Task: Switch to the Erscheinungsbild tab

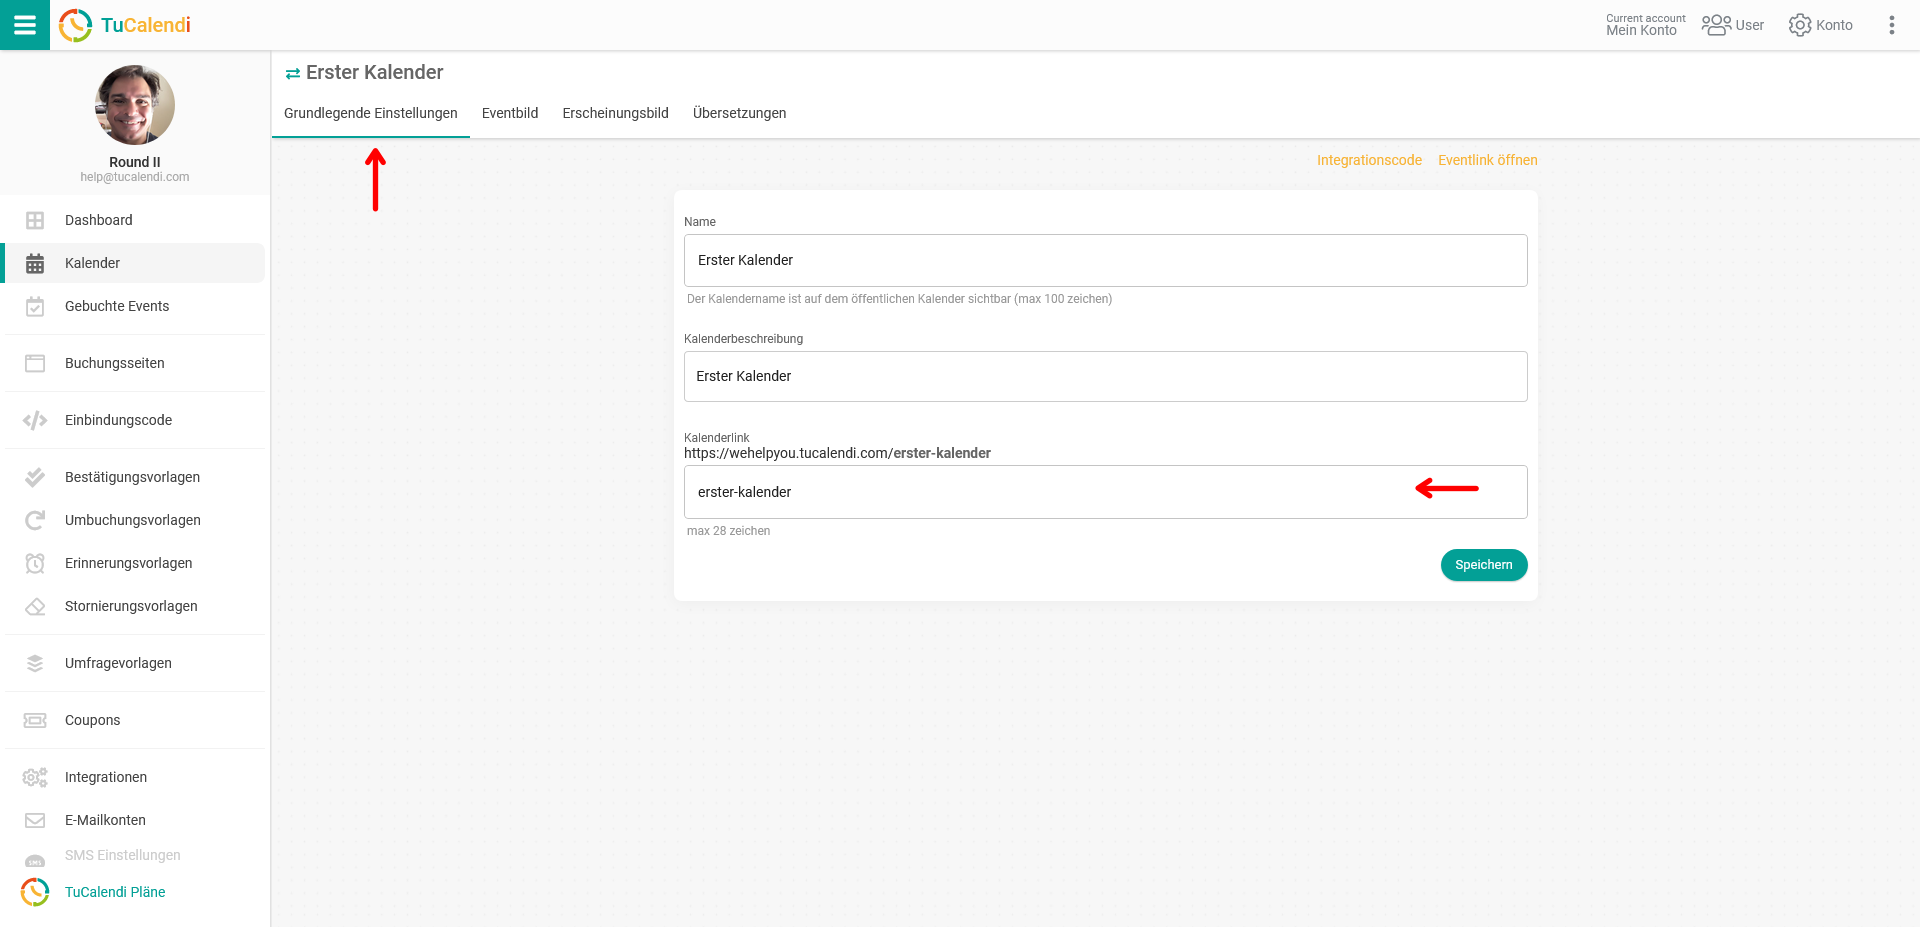Action: (615, 113)
